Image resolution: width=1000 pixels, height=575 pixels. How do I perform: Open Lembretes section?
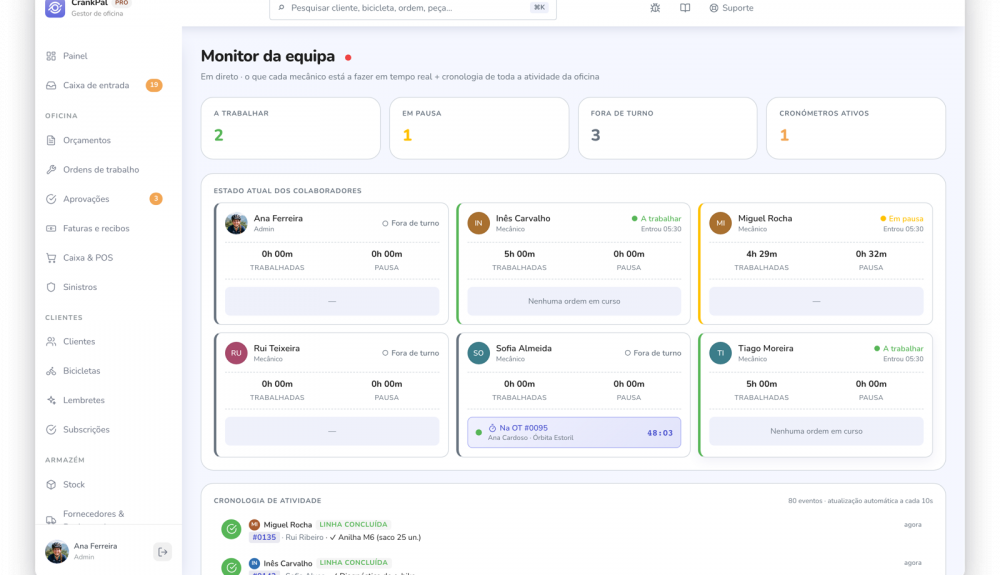click(84, 400)
